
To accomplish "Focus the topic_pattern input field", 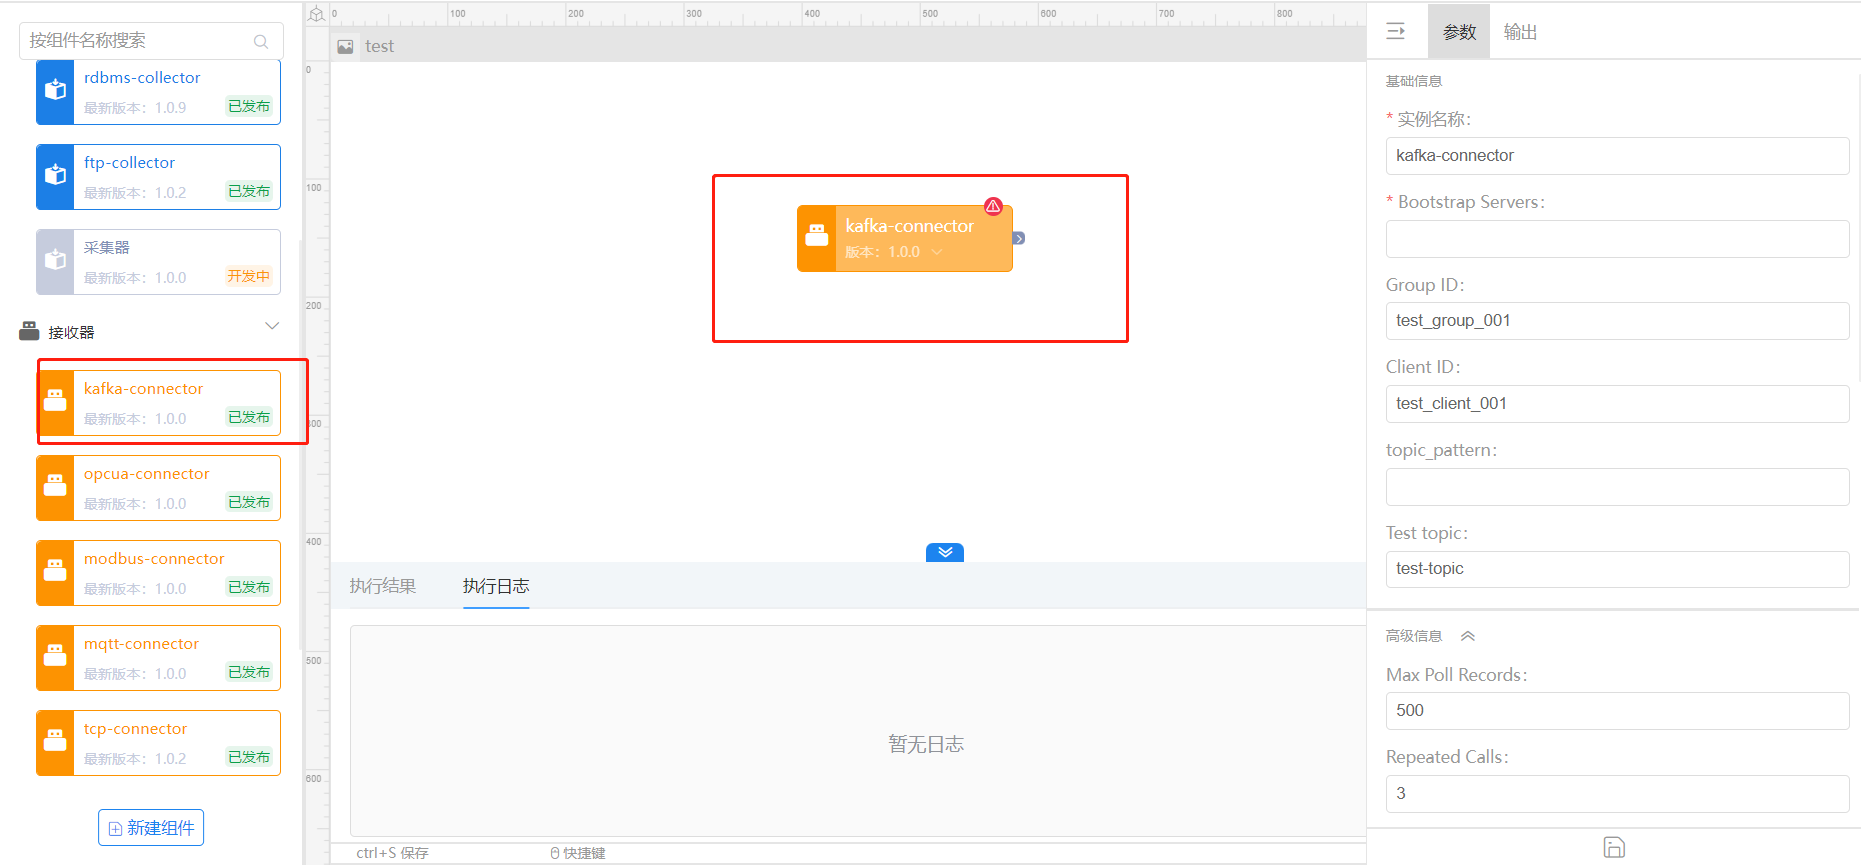I will [1617, 487].
